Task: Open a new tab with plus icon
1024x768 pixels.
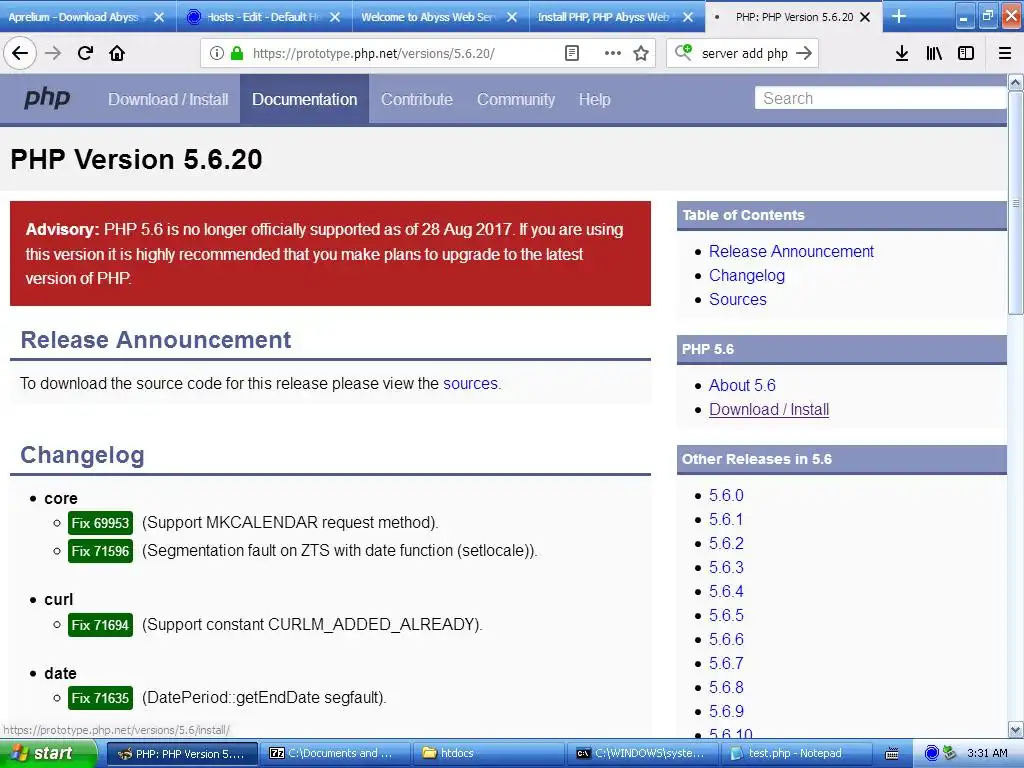Action: 899,16
